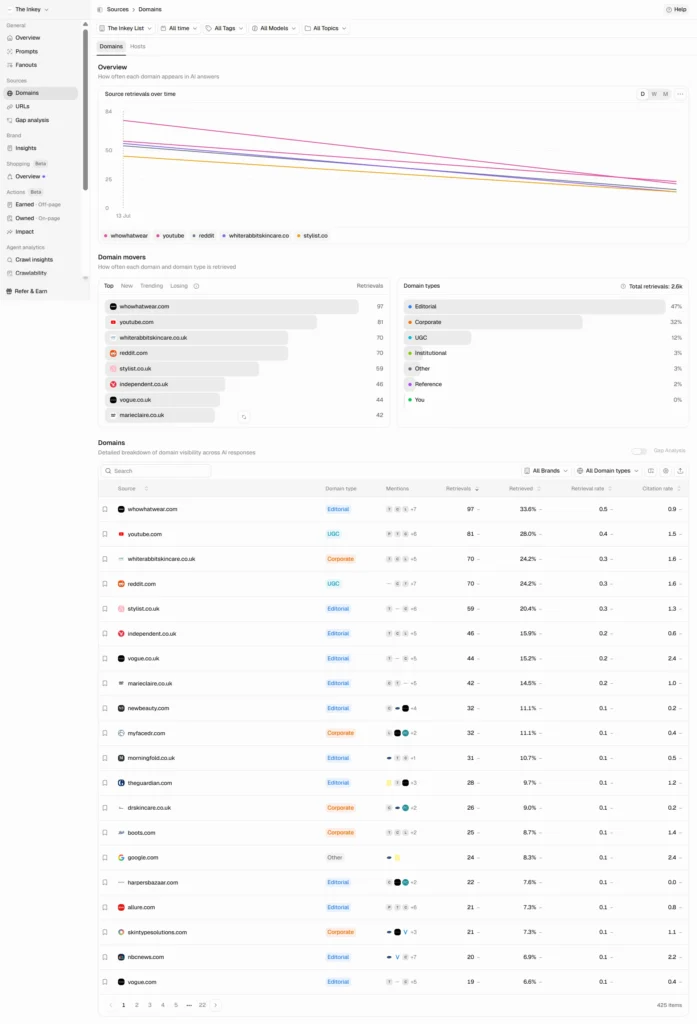Open the Overview page in General sidebar
Screen dimensions: 697x1024
[x=27, y=38]
